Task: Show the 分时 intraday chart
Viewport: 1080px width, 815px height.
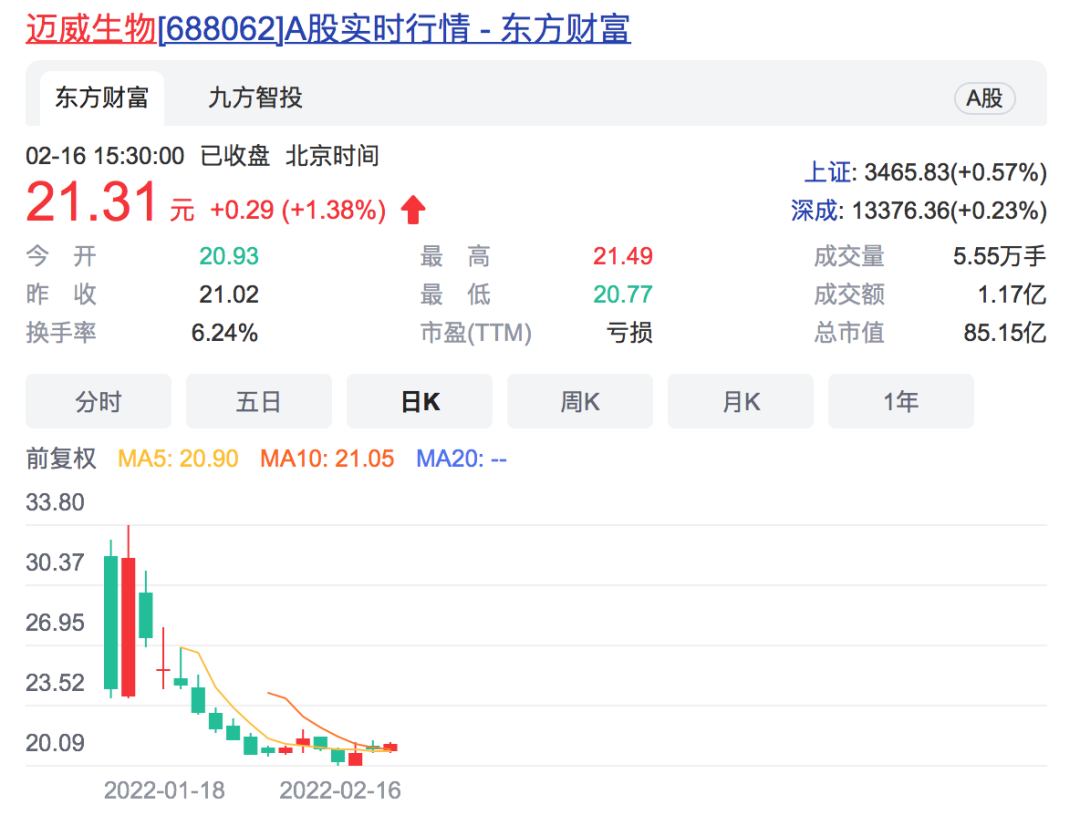Action: 98,402
